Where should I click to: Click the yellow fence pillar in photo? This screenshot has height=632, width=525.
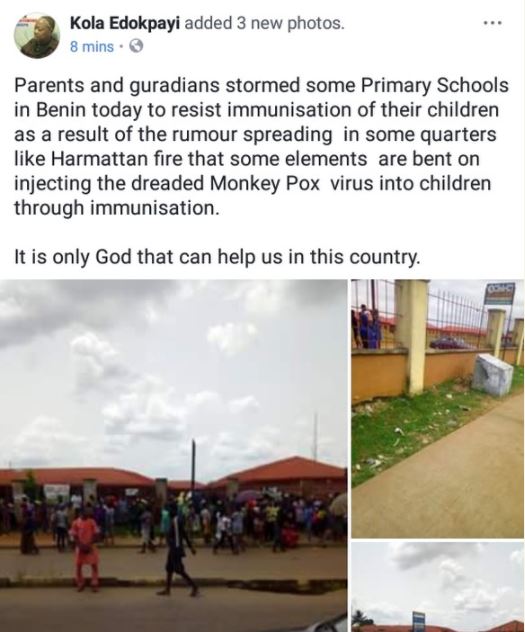411,337
